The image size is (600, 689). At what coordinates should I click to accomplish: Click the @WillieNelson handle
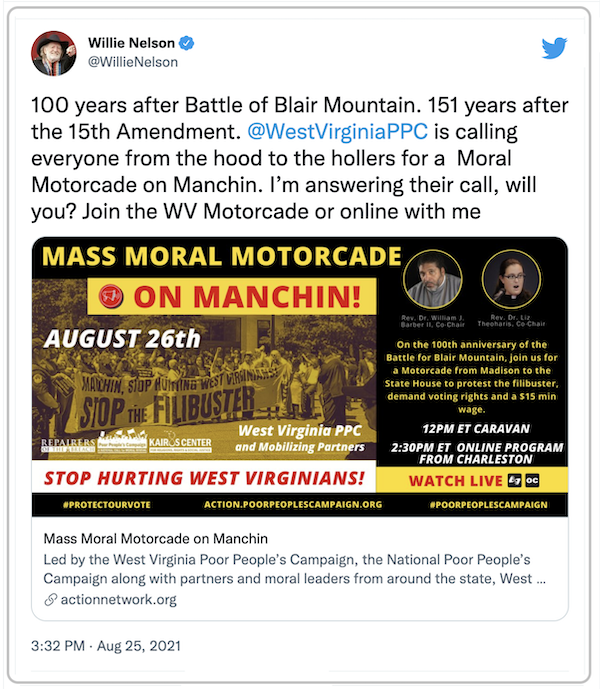pyautogui.click(x=133, y=62)
